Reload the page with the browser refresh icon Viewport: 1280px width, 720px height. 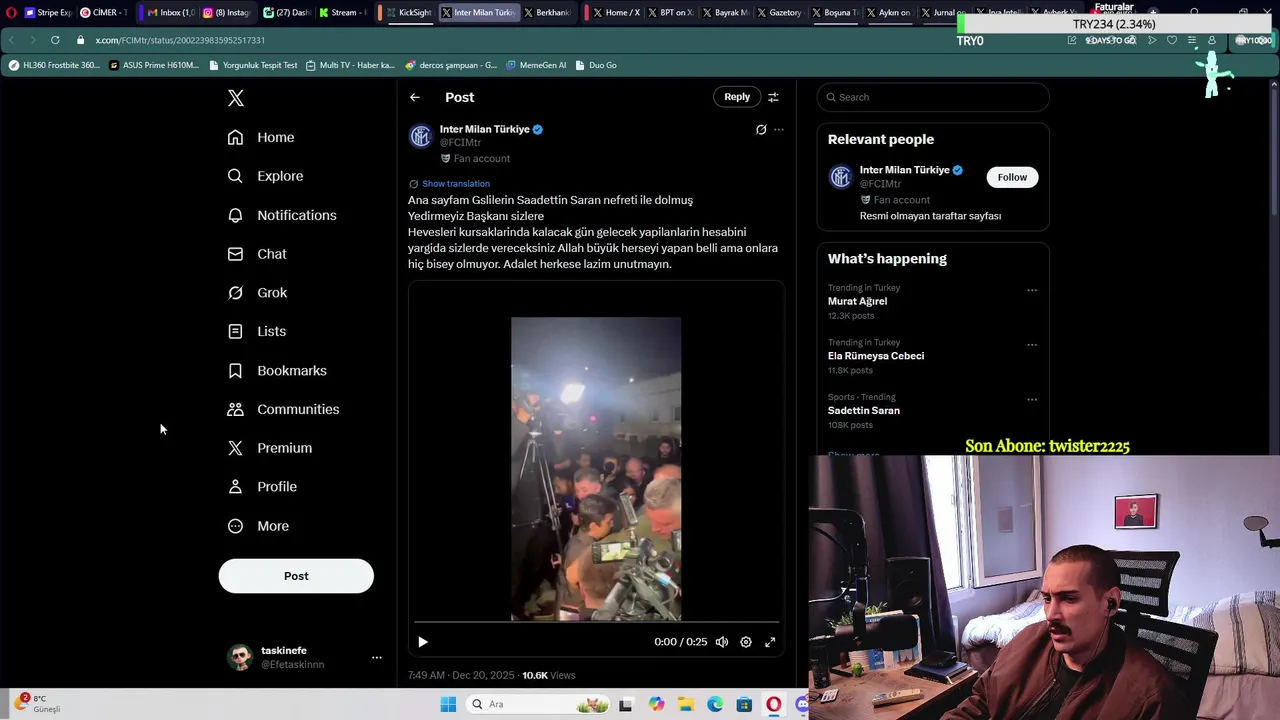(54, 40)
